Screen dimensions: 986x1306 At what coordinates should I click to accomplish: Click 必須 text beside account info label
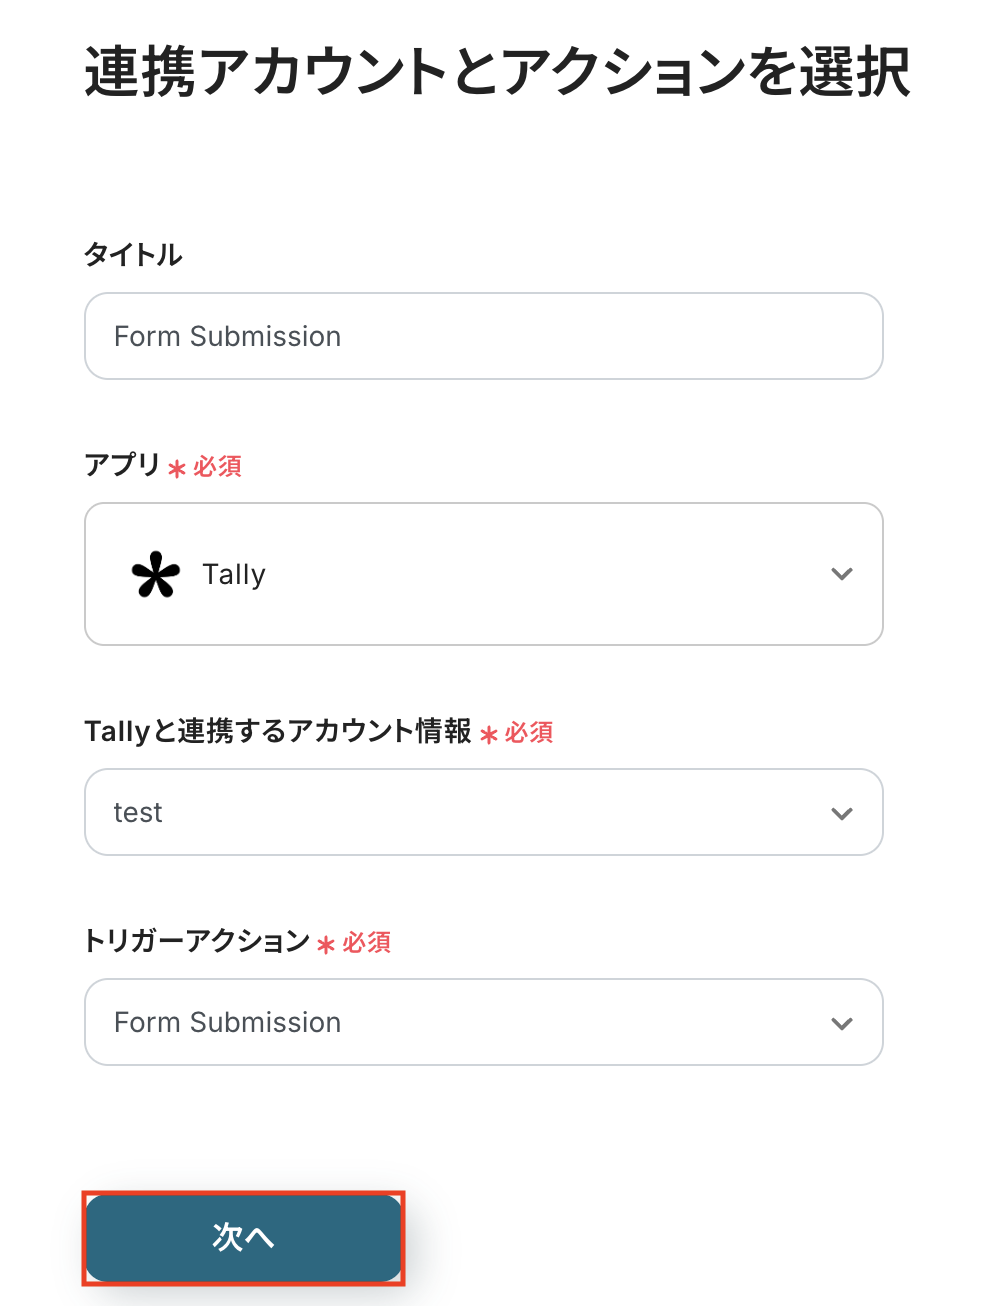tap(529, 733)
